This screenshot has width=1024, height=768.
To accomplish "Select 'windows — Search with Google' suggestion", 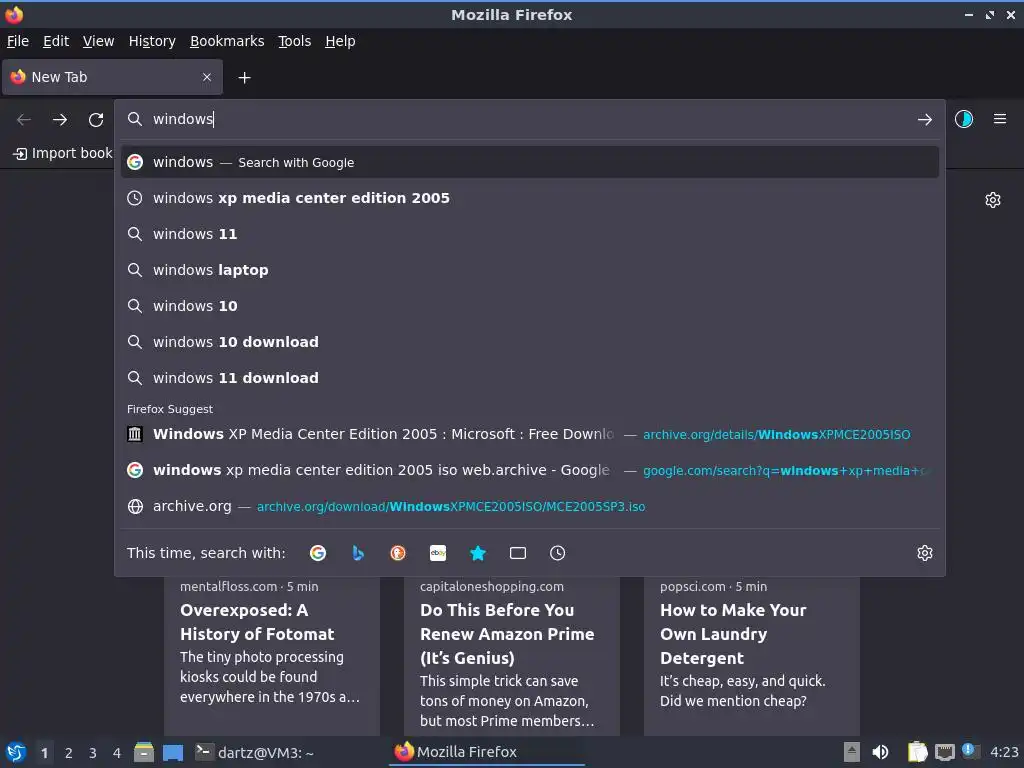I will [530, 162].
